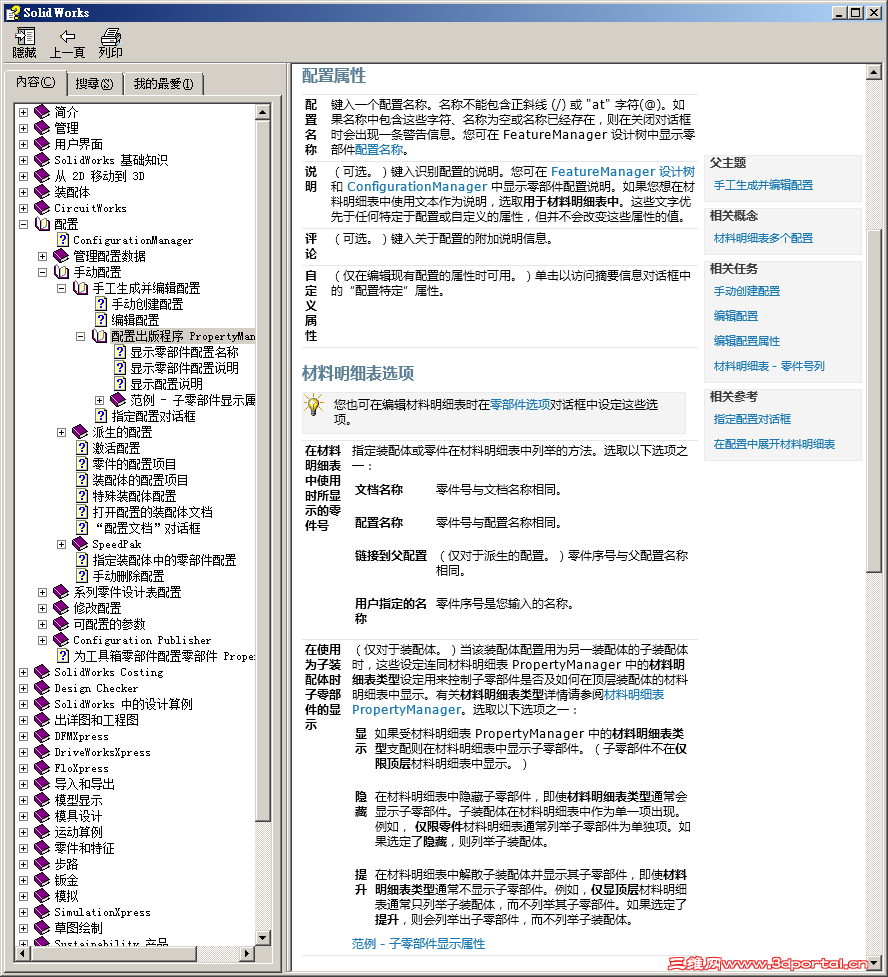Click the book icon beside 用户界面

pyautogui.click(x=42, y=144)
